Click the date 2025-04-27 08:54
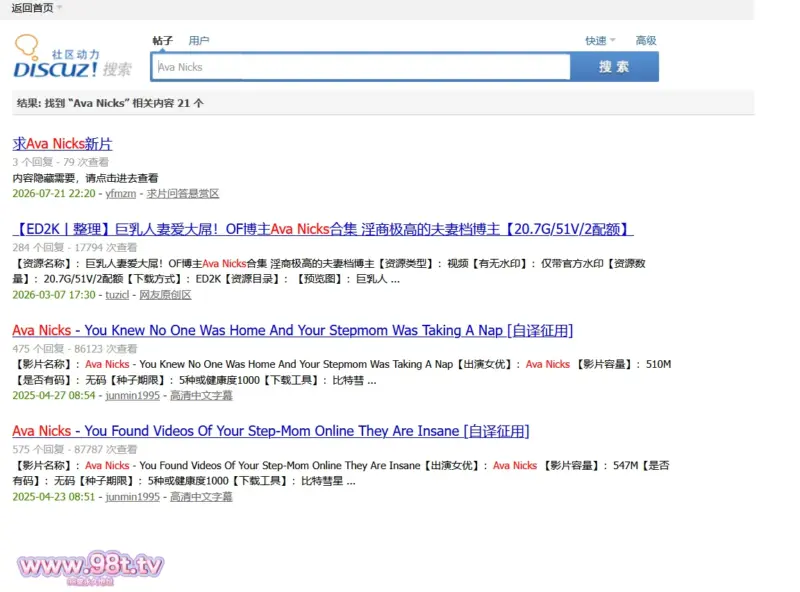 (x=54, y=396)
